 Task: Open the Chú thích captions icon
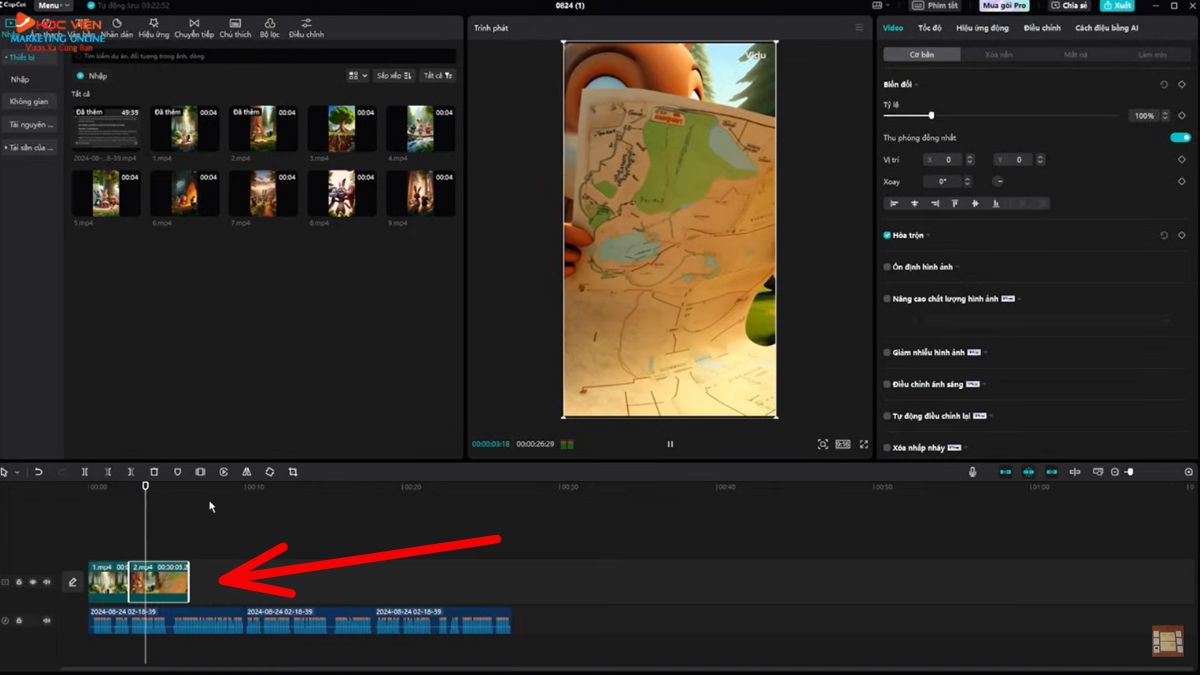(x=235, y=28)
